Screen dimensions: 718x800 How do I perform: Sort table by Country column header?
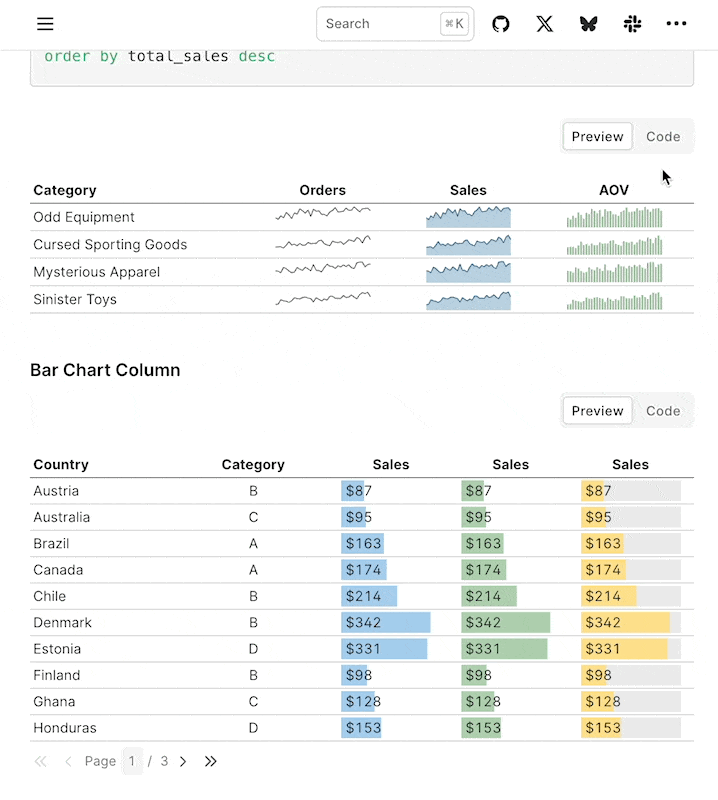(x=61, y=465)
